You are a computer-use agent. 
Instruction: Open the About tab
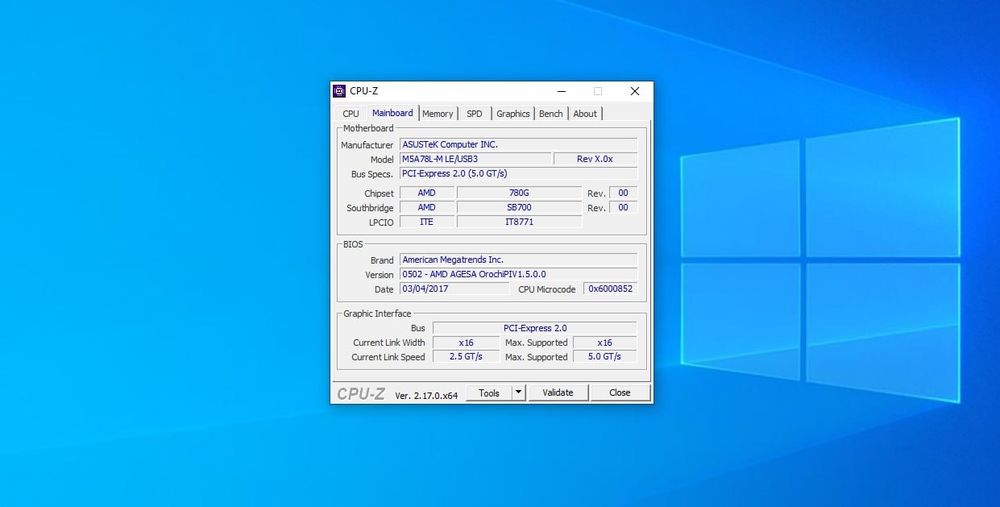pos(585,114)
